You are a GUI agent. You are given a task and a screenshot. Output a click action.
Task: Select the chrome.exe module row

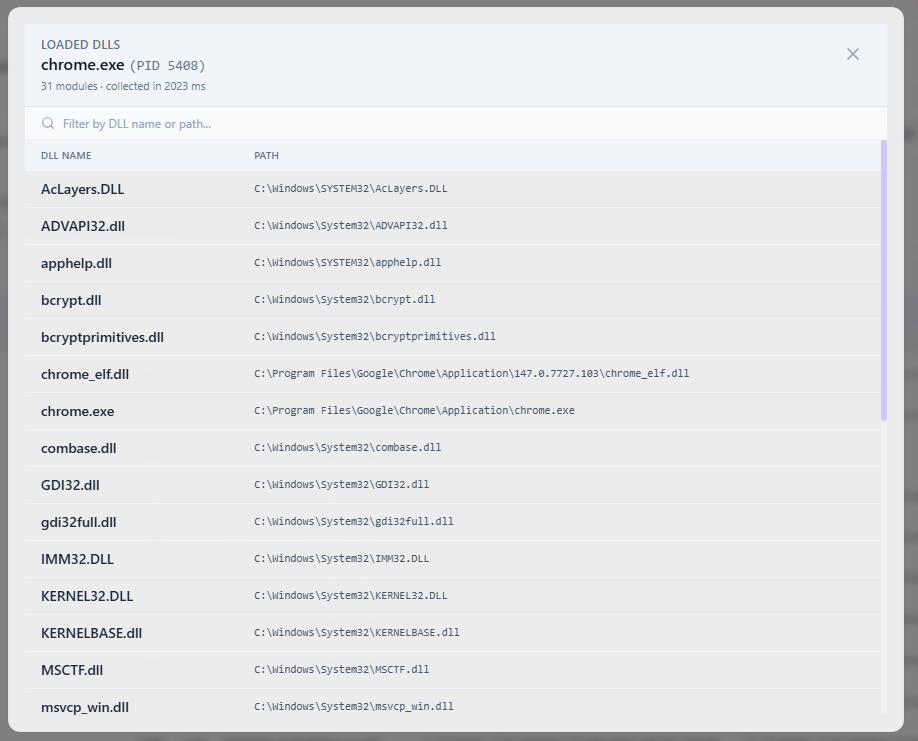coord(453,411)
